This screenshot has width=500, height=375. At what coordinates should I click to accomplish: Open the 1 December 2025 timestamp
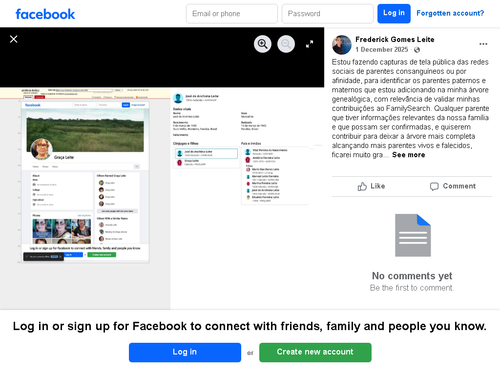coord(382,50)
